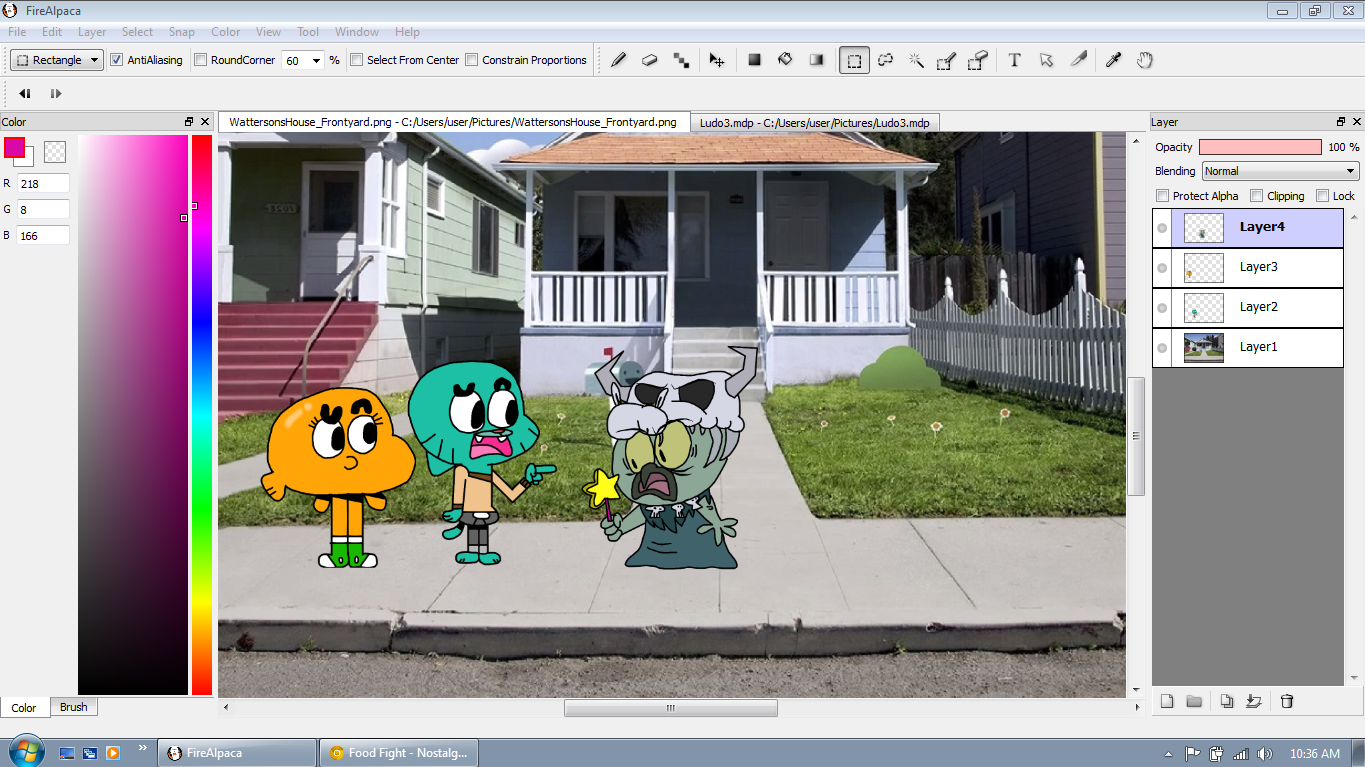Select the Select Eraser tool
The width and height of the screenshot is (1365, 767).
[978, 60]
